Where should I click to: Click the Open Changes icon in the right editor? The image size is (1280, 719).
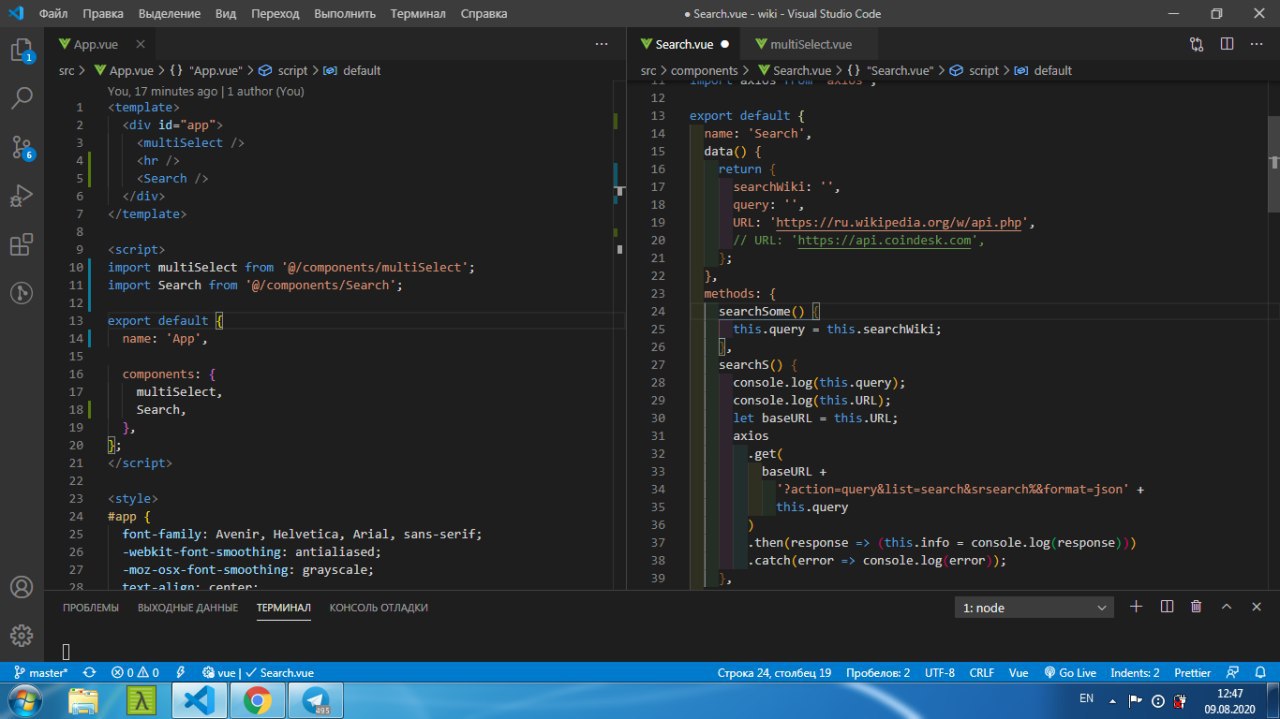[x=1197, y=44]
